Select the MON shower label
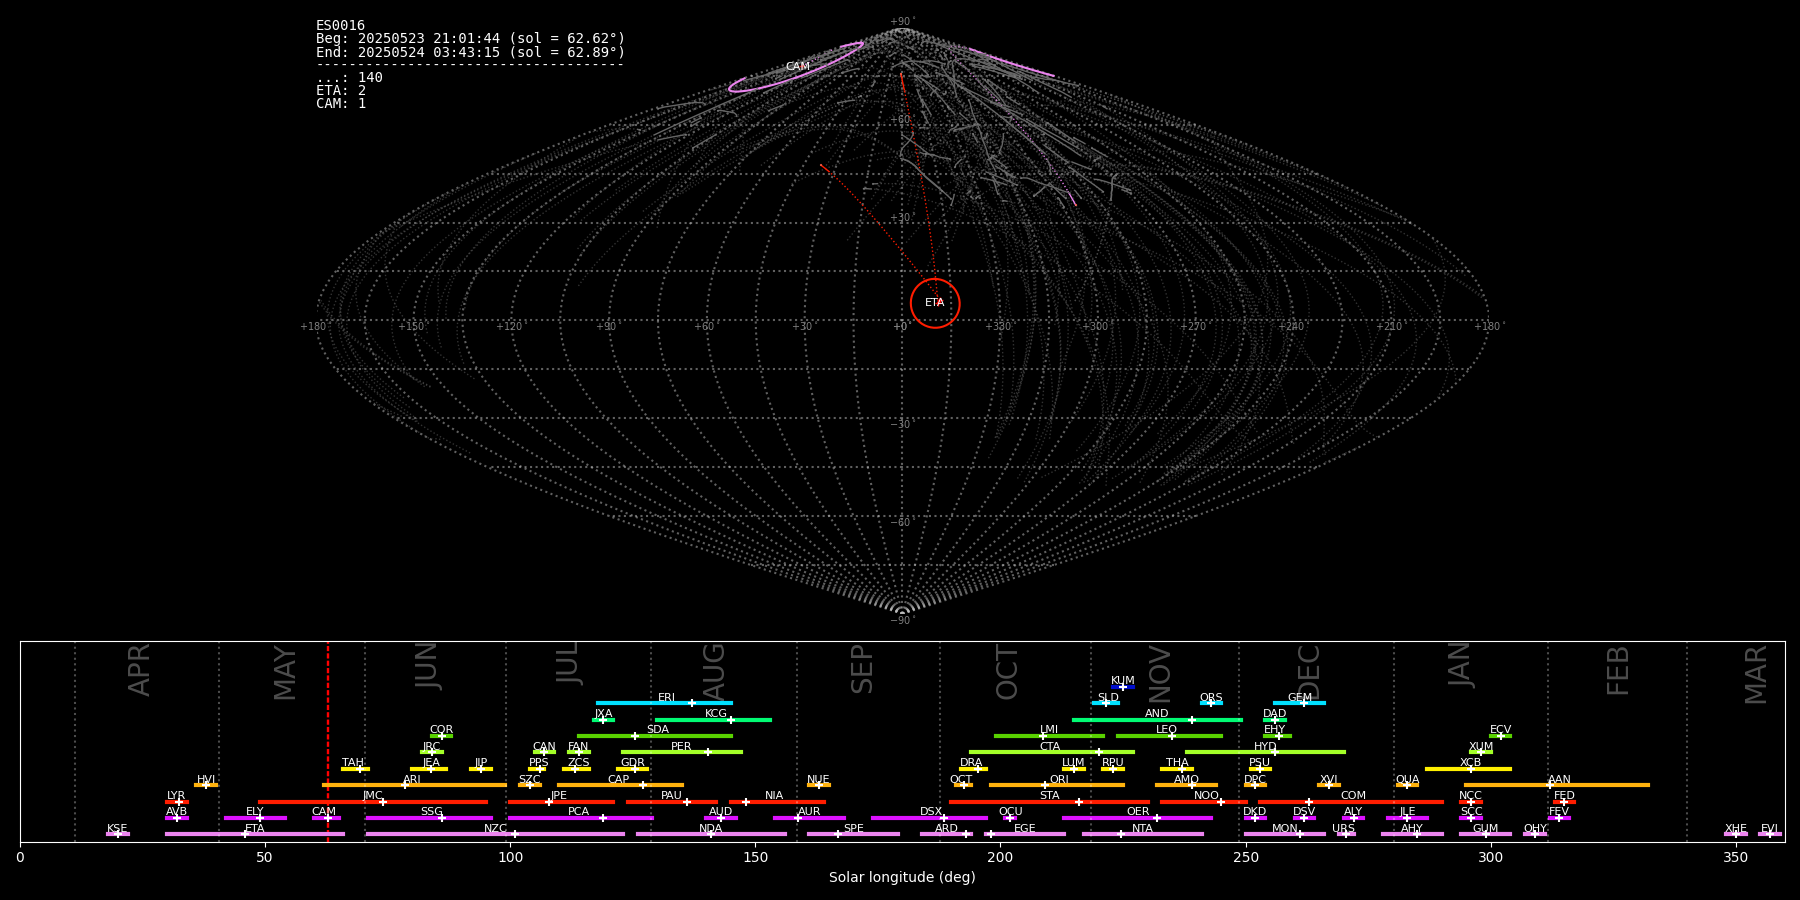Screen dimensions: 1800x900 point(1284,828)
